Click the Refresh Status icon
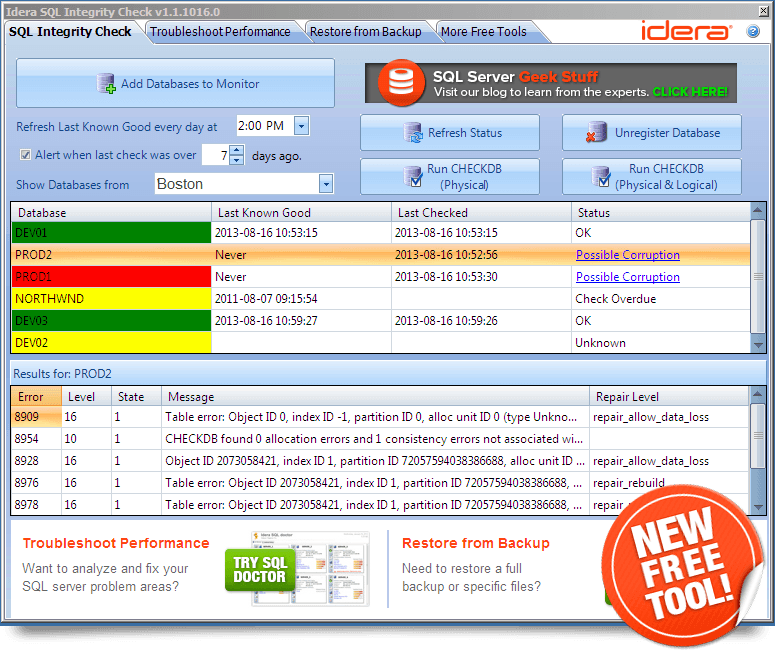The height and width of the screenshot is (650, 775). click(x=413, y=133)
